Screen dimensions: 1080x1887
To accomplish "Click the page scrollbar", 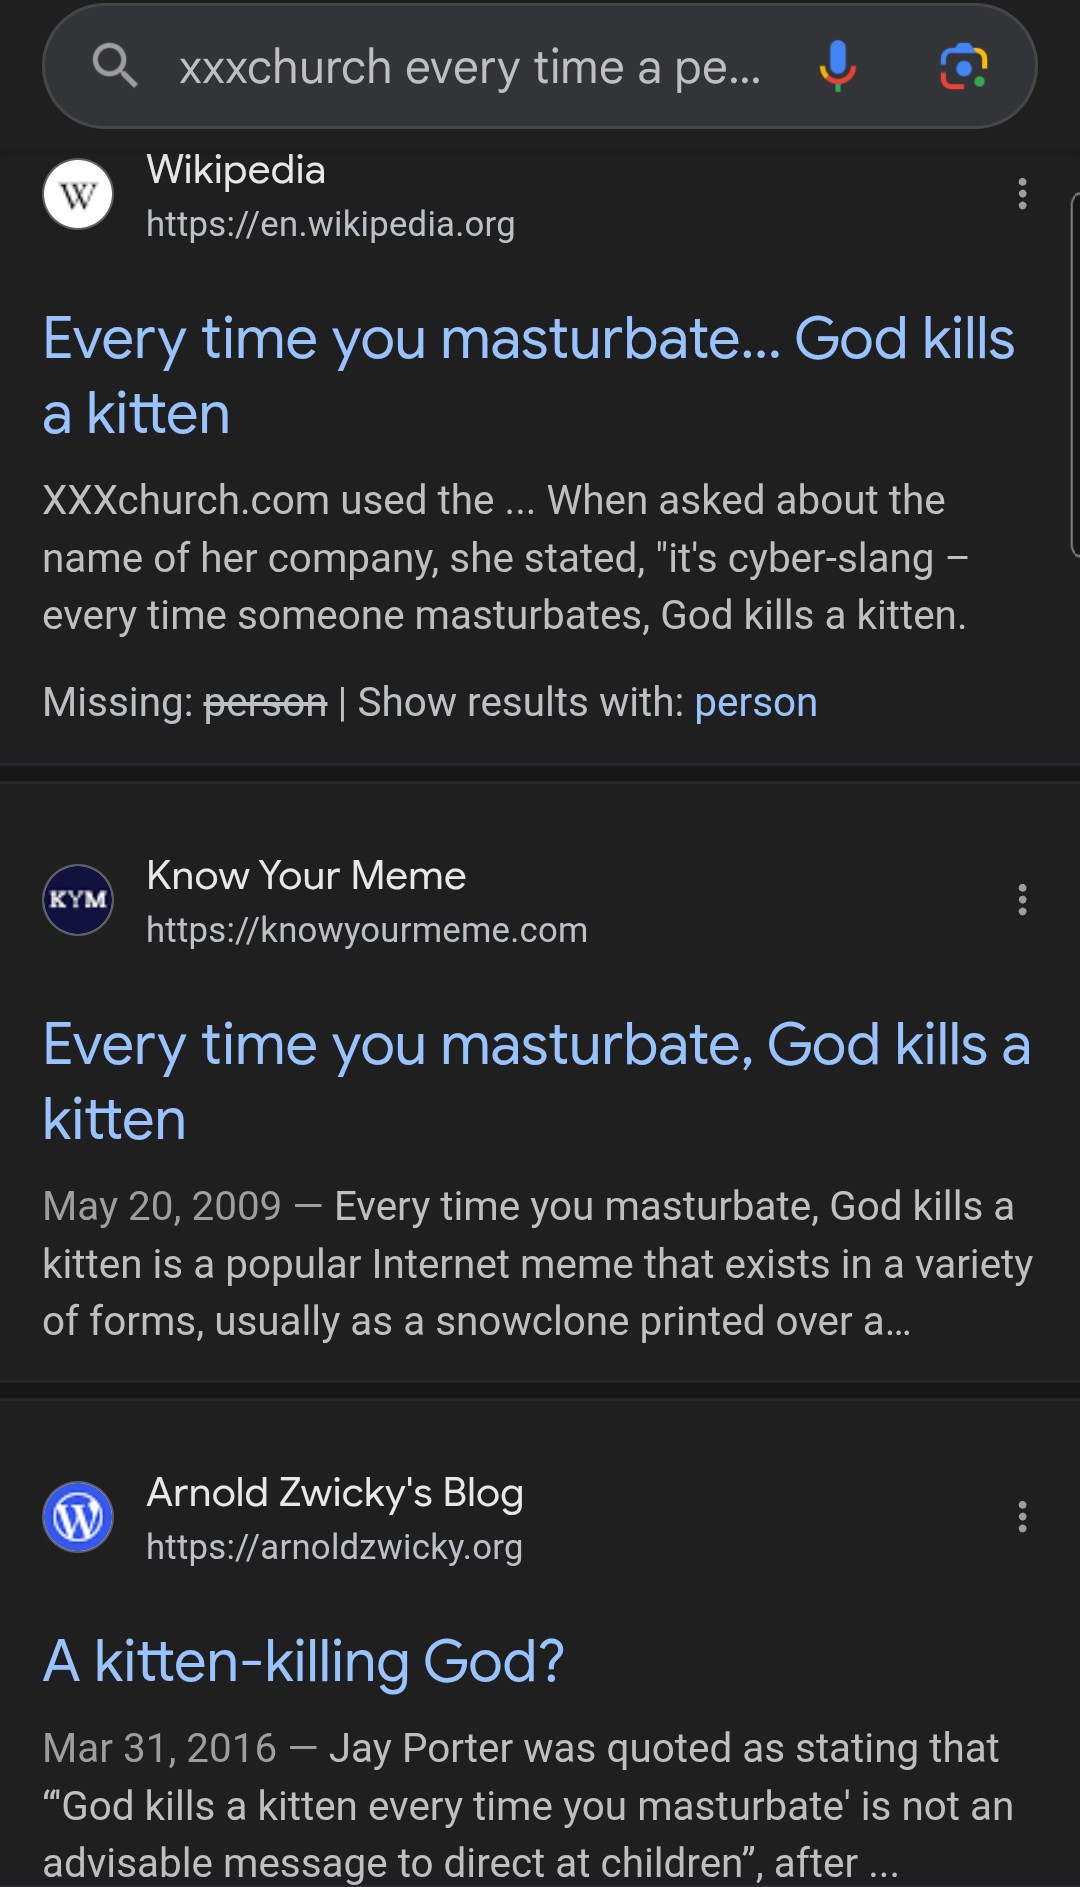I will [x=1075, y=375].
